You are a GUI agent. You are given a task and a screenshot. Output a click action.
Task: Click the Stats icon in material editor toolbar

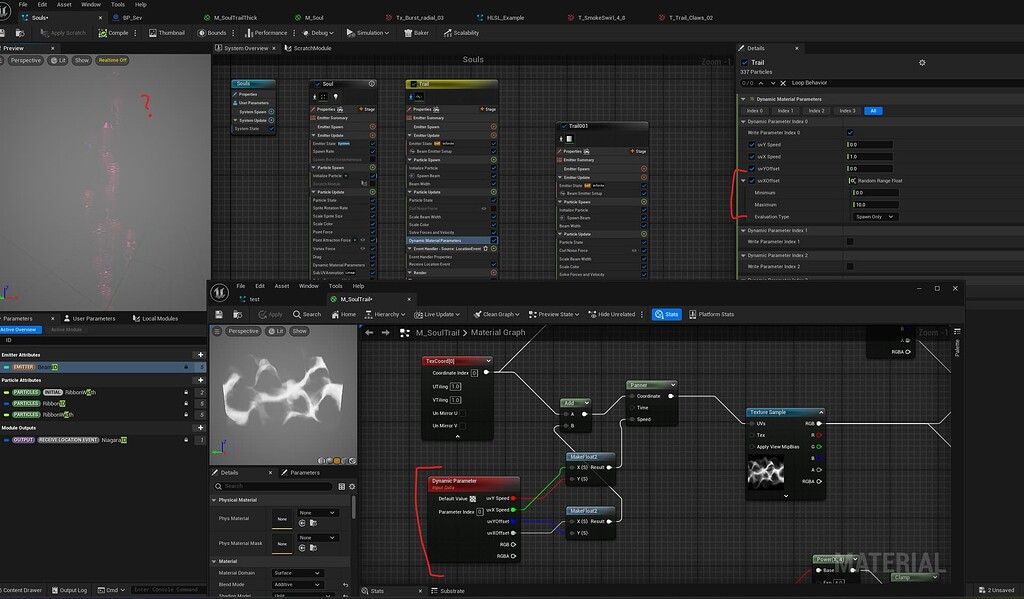tap(666, 313)
